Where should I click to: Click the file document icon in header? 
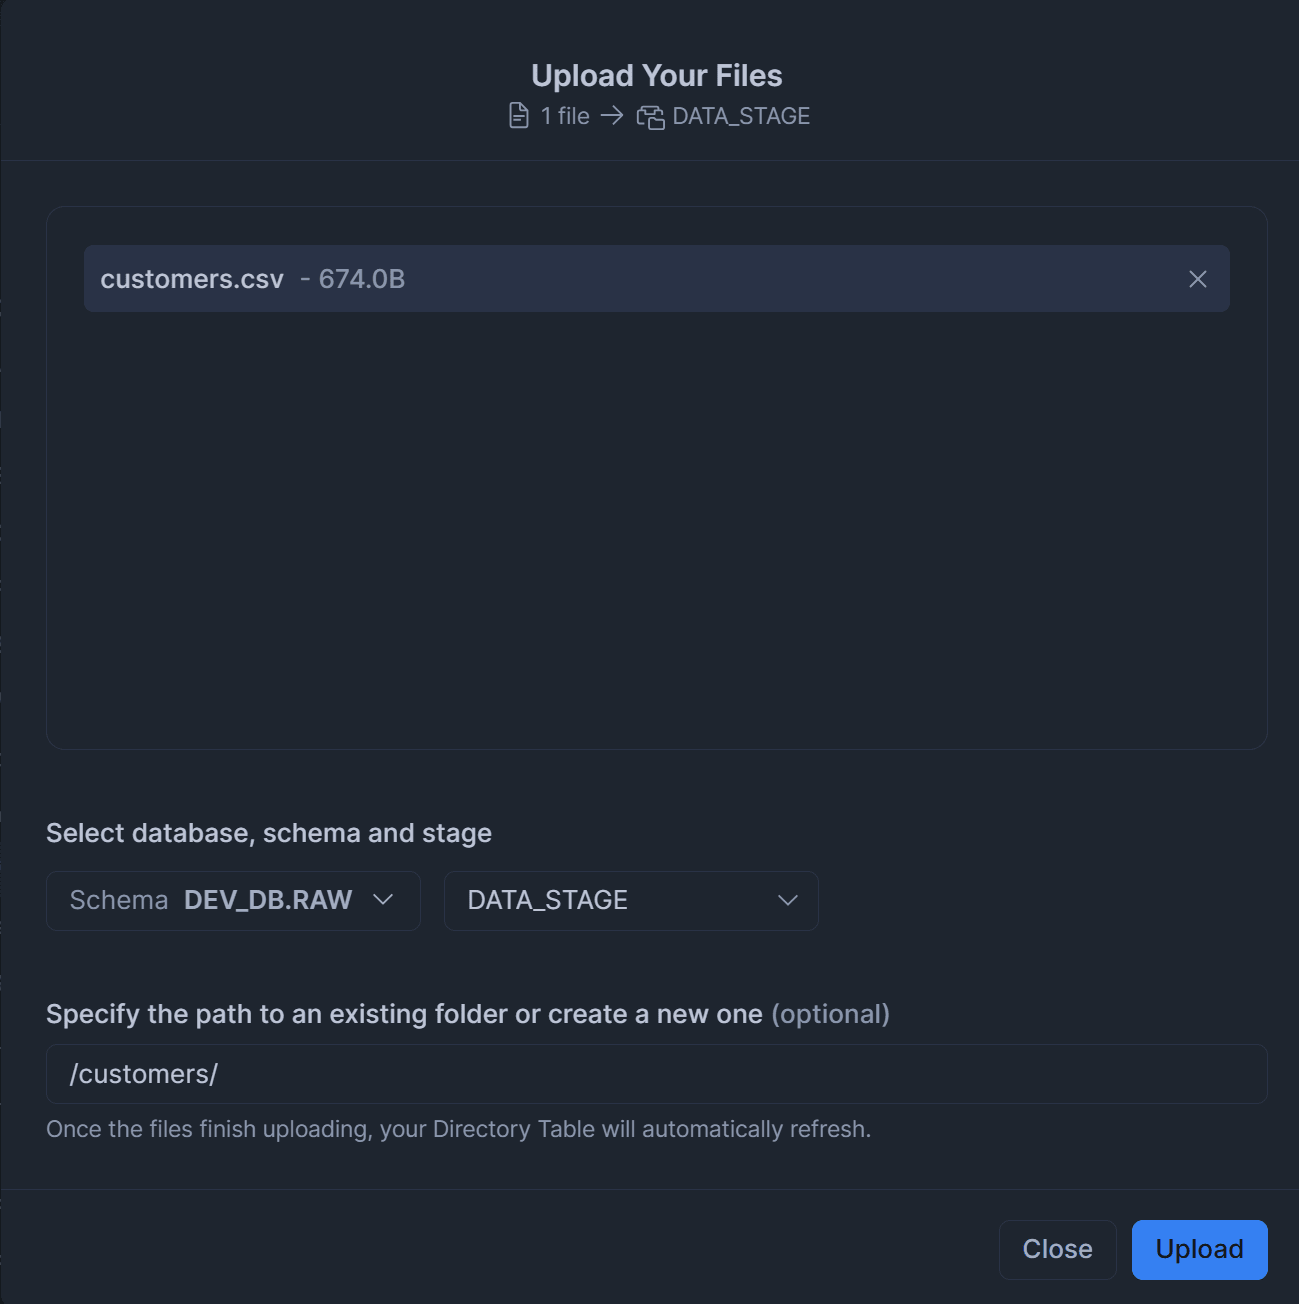[x=518, y=116]
